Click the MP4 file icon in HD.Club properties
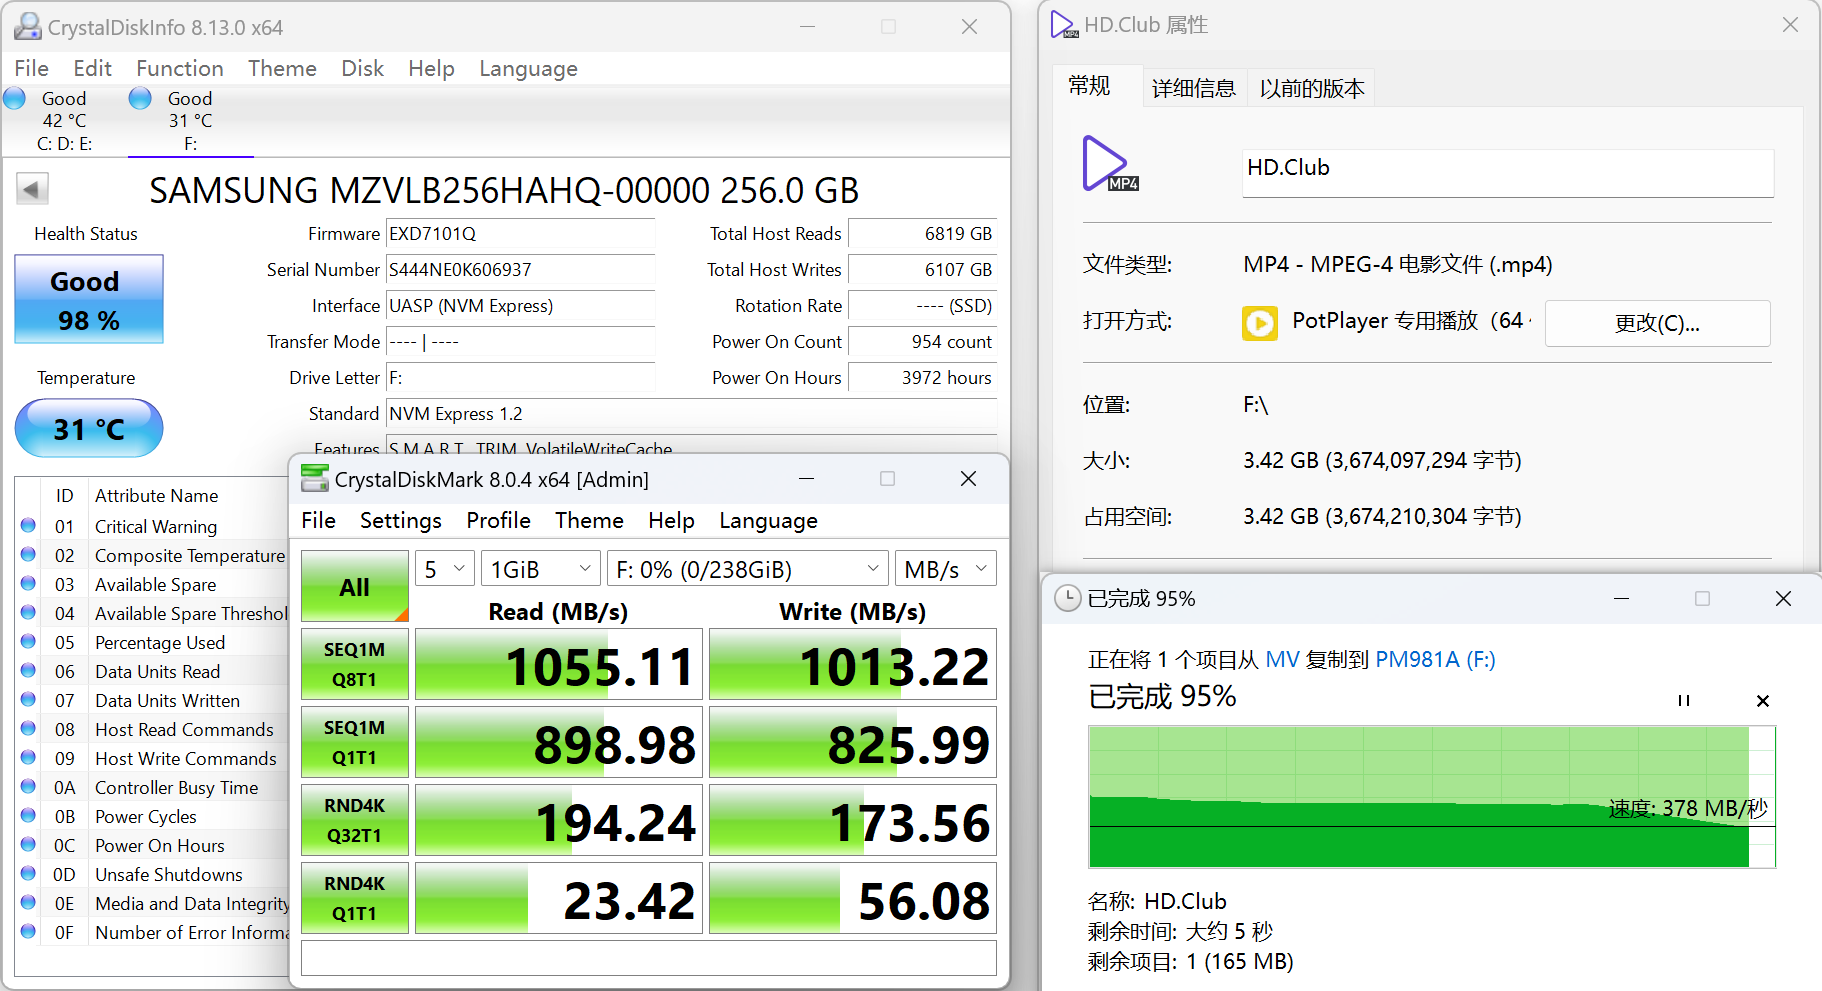 pos(1110,163)
